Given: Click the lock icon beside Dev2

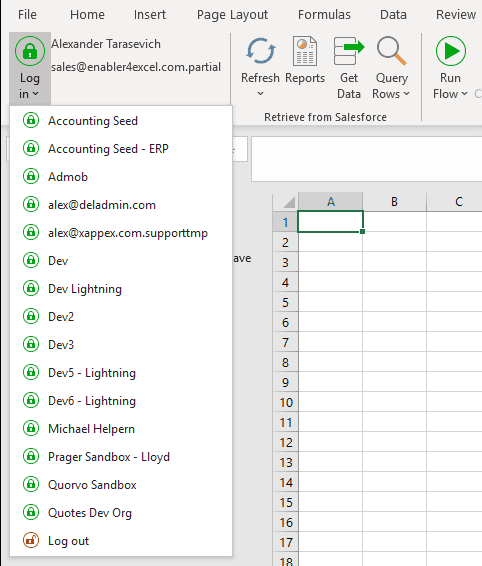Looking at the screenshot, I should [31, 316].
